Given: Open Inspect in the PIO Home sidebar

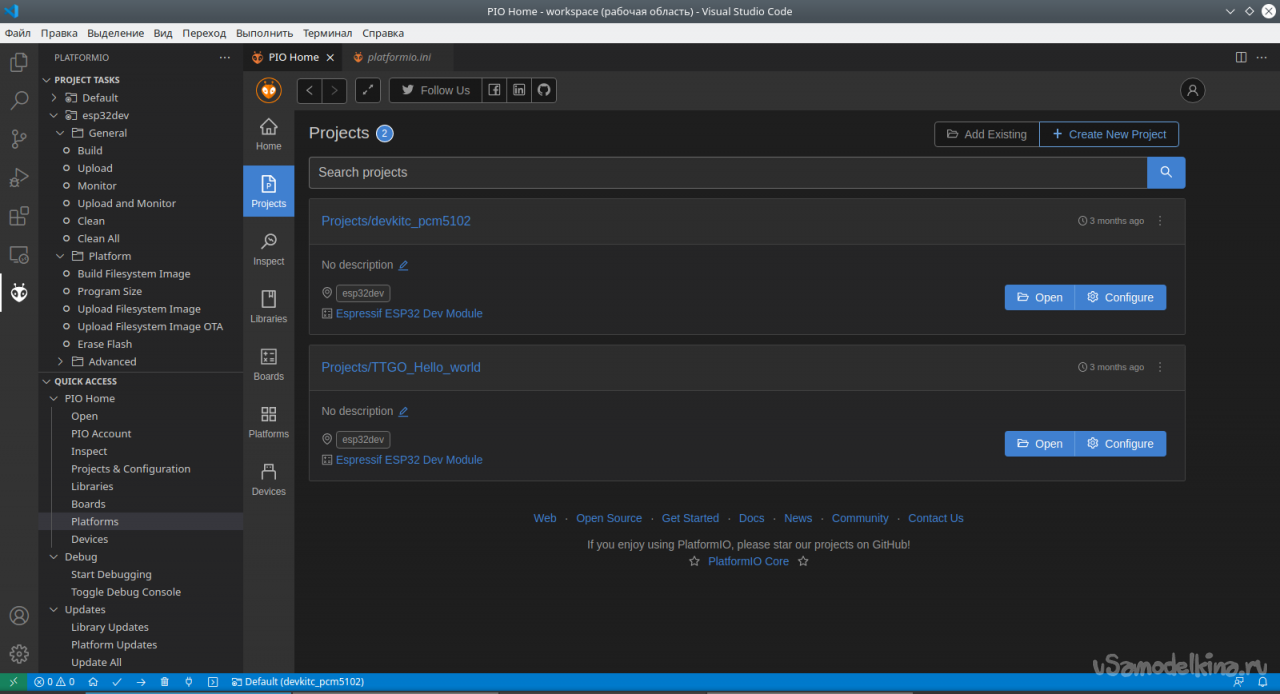Looking at the screenshot, I should (269, 250).
